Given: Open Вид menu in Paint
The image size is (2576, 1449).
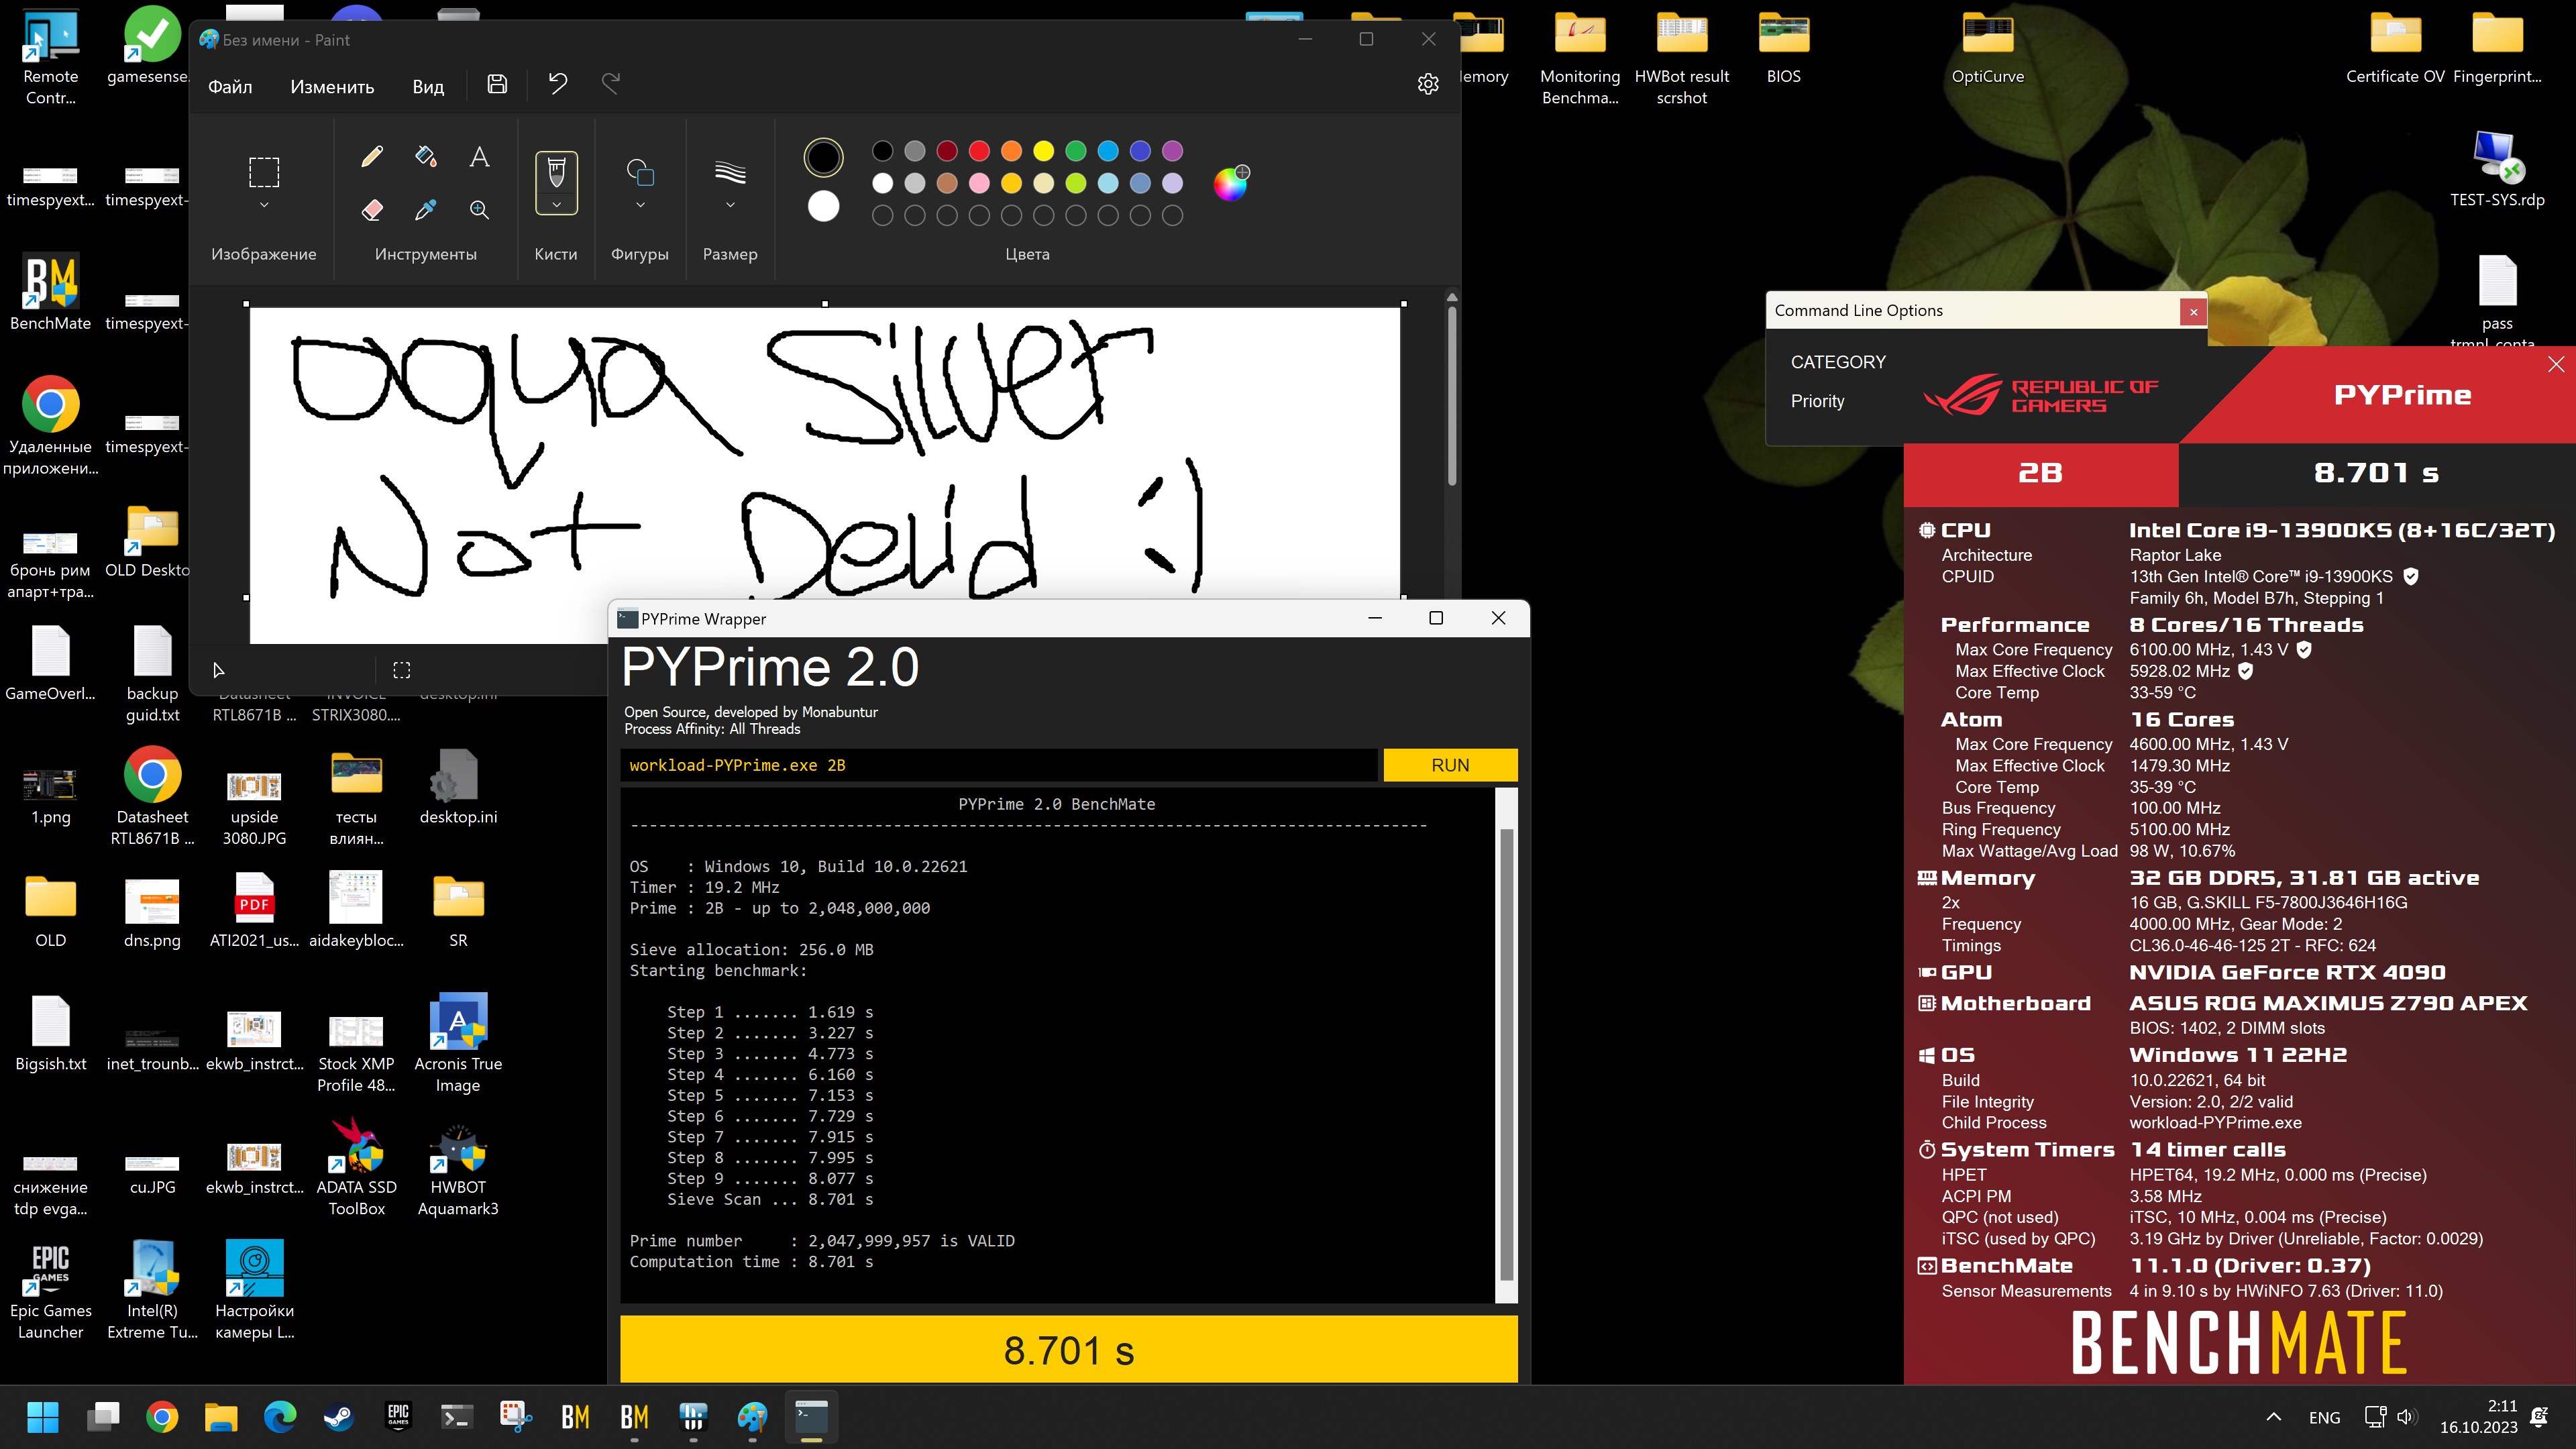Looking at the screenshot, I should pos(428,86).
